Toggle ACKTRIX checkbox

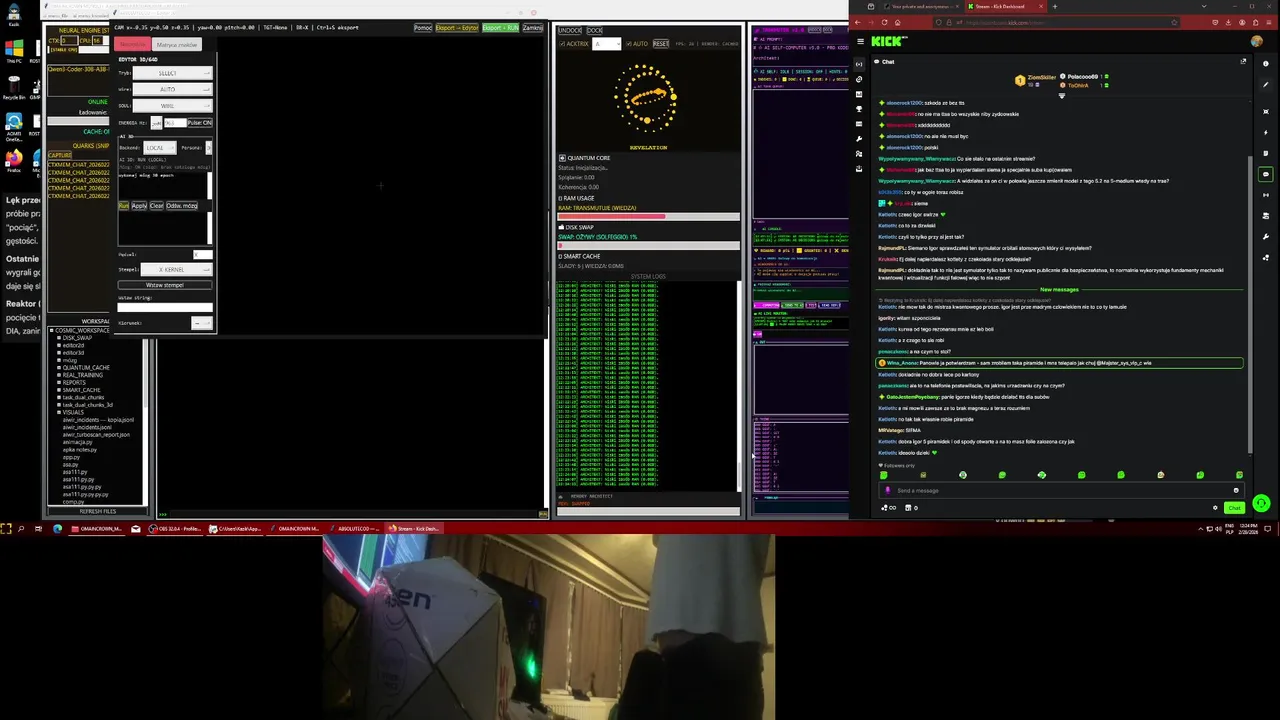click(562, 43)
